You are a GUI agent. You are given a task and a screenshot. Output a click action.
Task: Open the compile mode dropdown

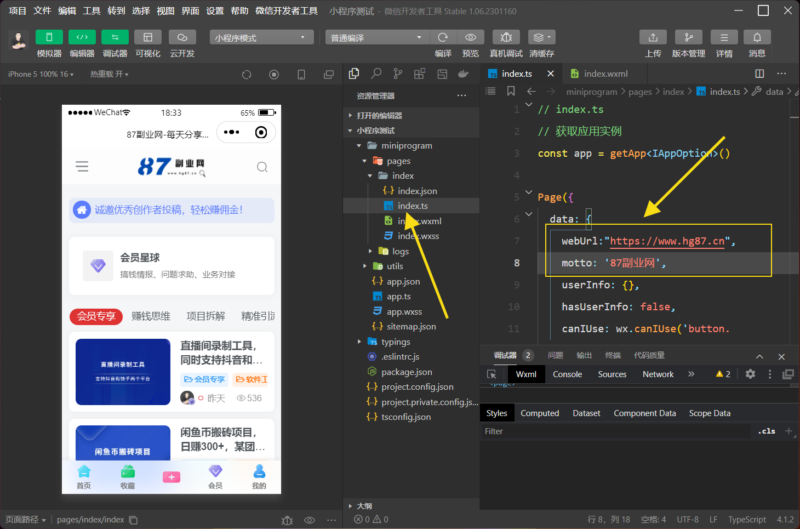pyautogui.click(x=377, y=37)
